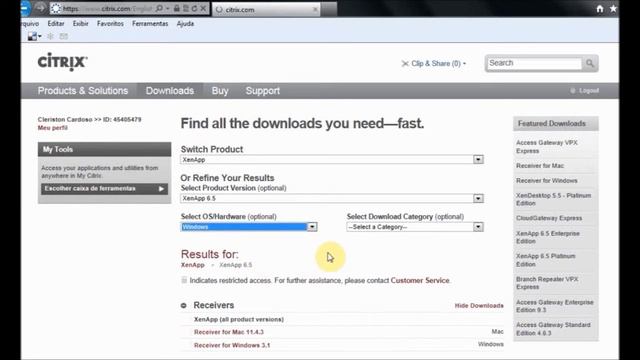
Task: Collapse the Receivers section bullet icon
Action: pos(184,305)
